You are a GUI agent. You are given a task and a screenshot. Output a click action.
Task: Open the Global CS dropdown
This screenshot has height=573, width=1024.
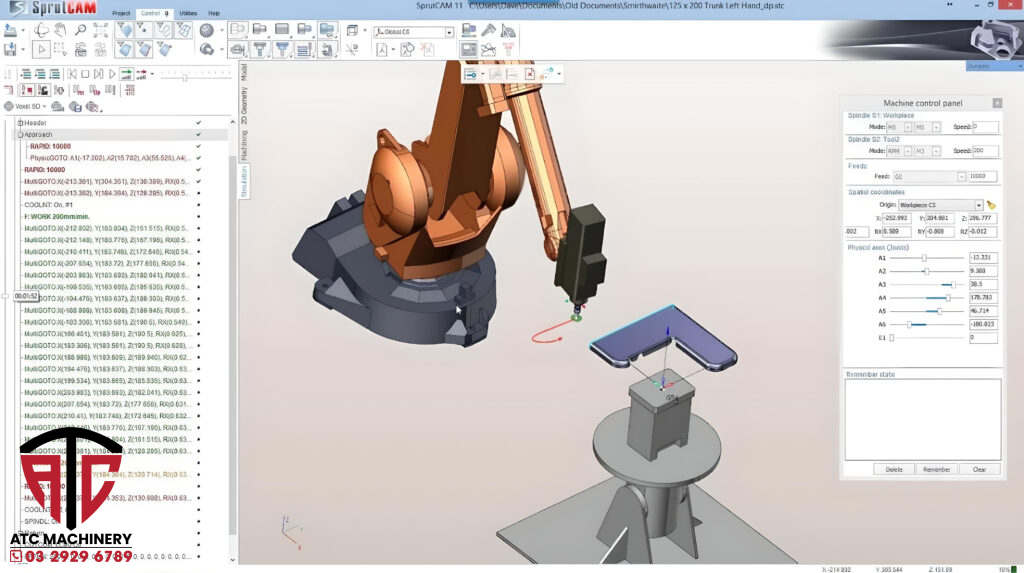(449, 32)
